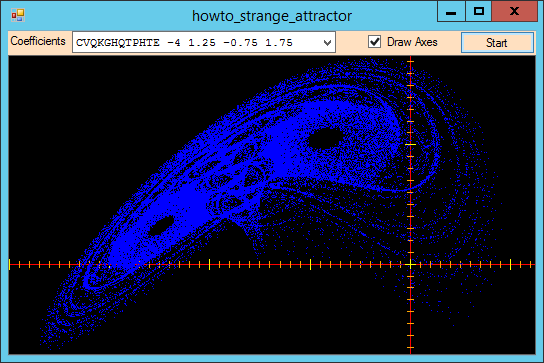Click the leftmost tall yellow tick on the horizontal axis

pos(9,264)
